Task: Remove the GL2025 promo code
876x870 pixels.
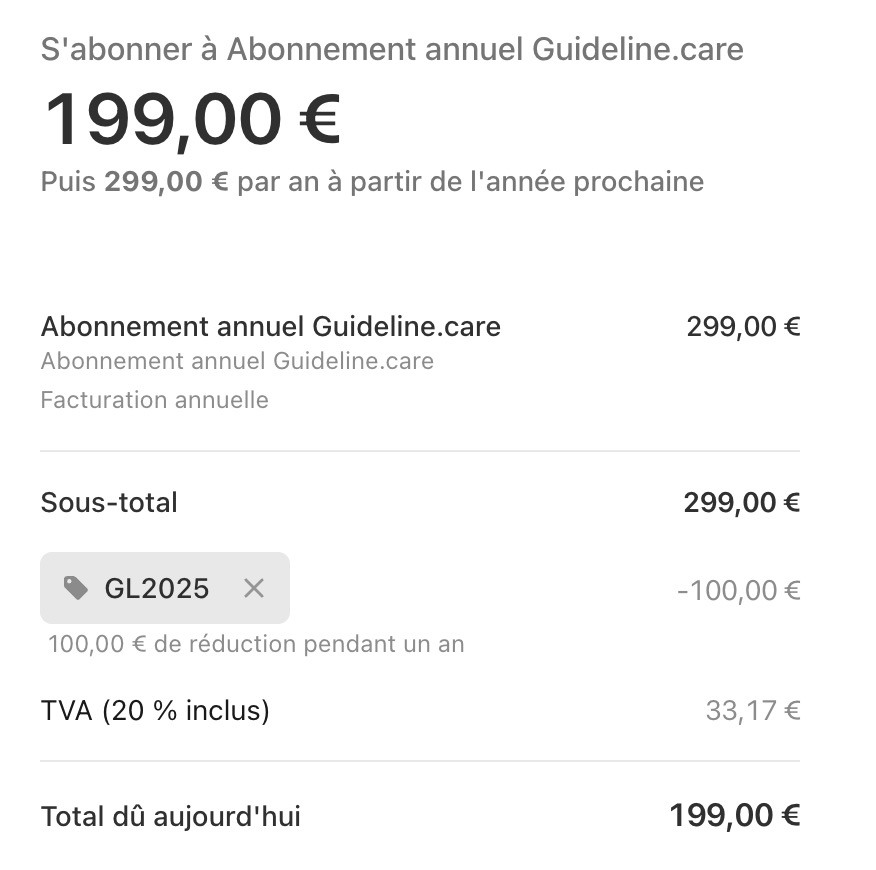Action: (x=254, y=588)
